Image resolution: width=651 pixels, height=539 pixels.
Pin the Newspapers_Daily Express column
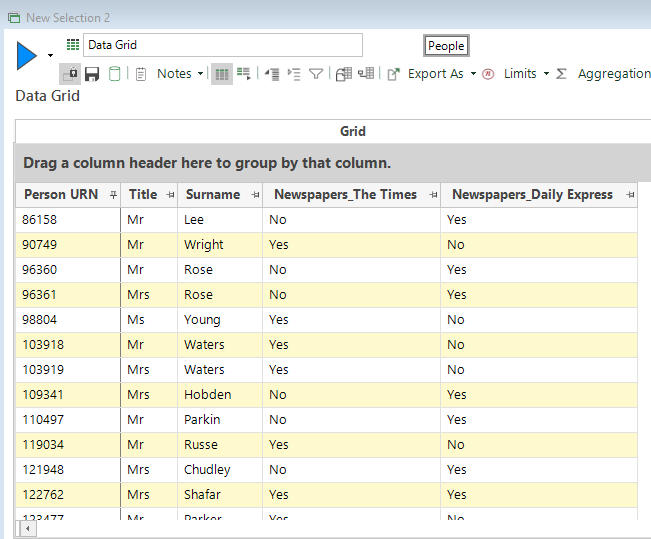[x=631, y=195]
